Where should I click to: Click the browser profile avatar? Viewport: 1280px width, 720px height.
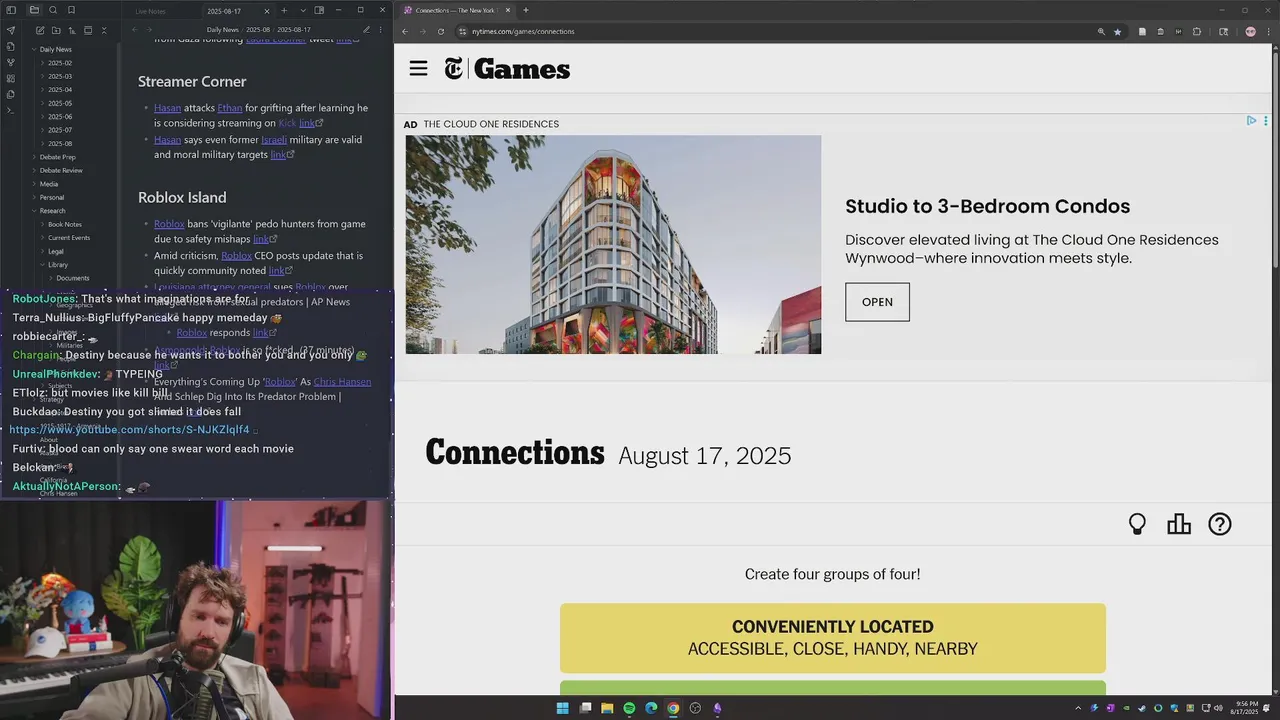click(1250, 31)
